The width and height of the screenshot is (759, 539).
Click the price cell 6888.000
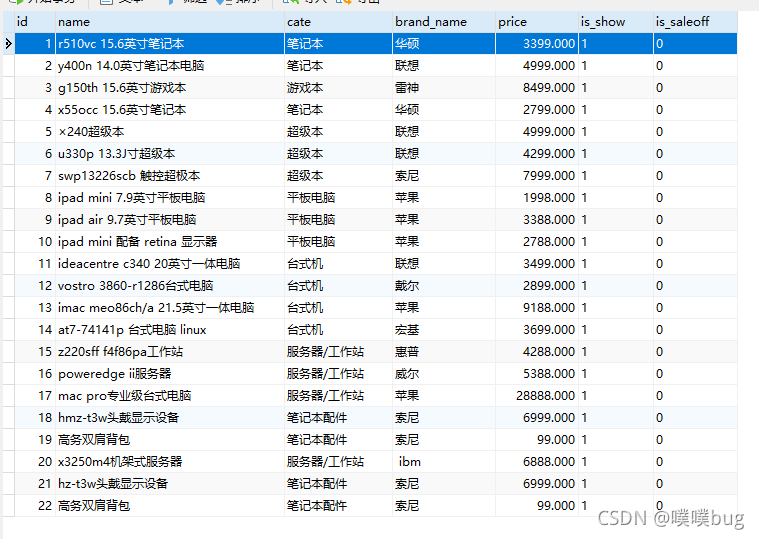[x=536, y=462]
